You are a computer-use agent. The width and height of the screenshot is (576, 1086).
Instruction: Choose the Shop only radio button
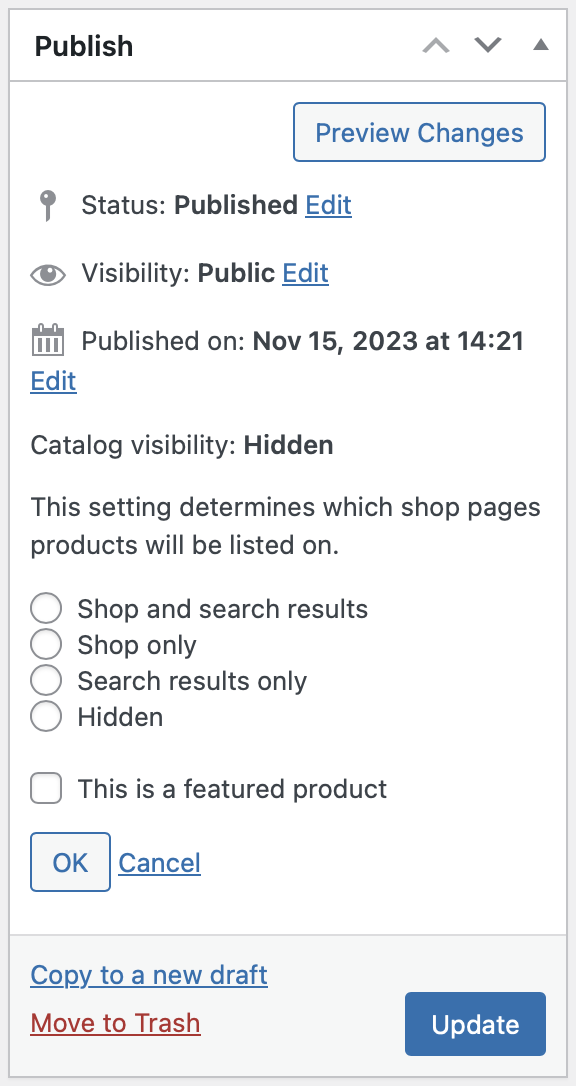[x=46, y=645]
